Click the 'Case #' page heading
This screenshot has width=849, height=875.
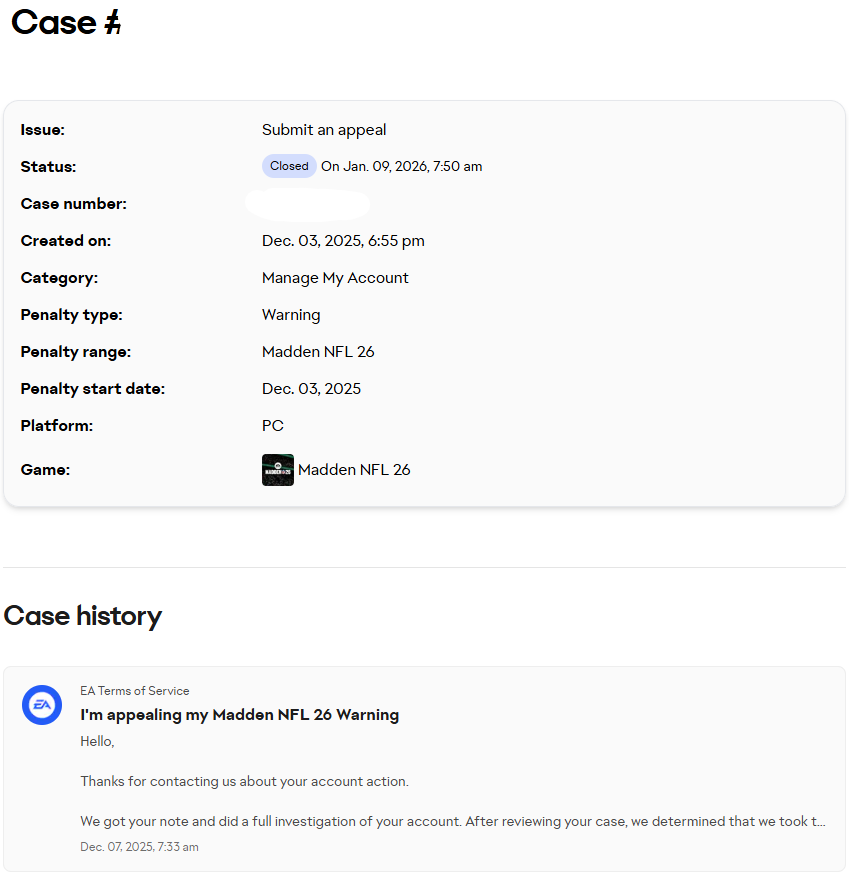click(x=66, y=23)
